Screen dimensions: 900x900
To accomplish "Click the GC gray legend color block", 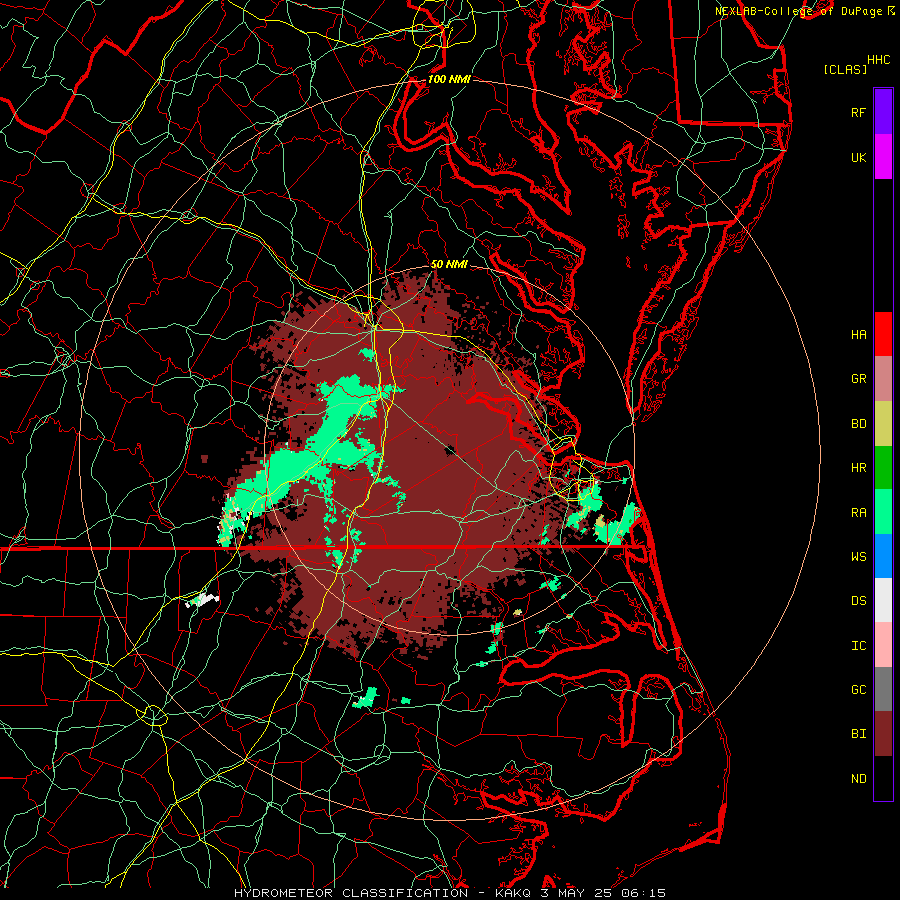I will point(883,689).
